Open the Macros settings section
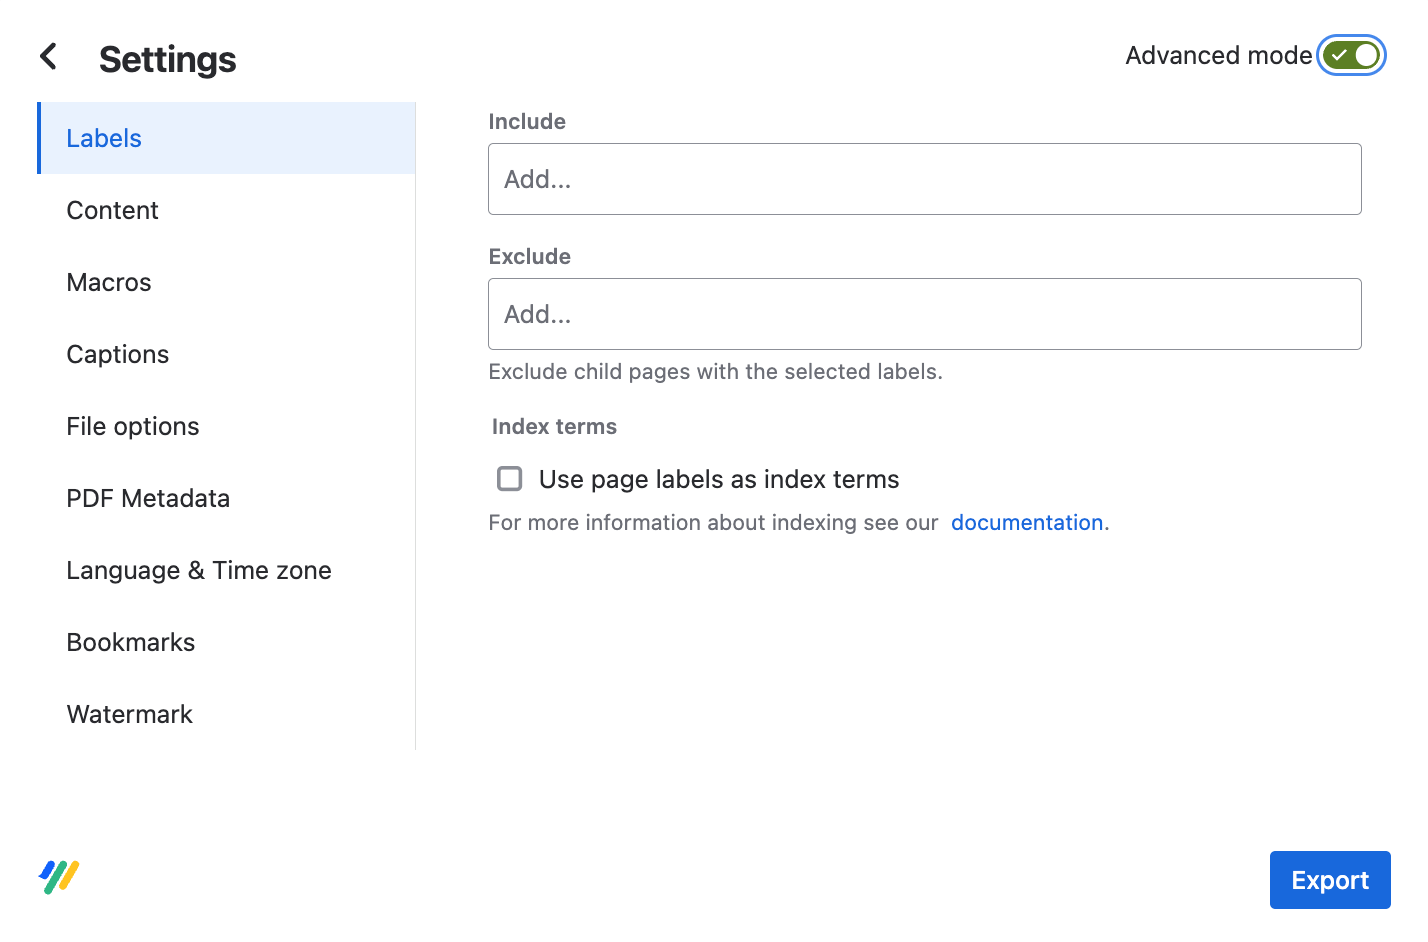 (x=226, y=282)
